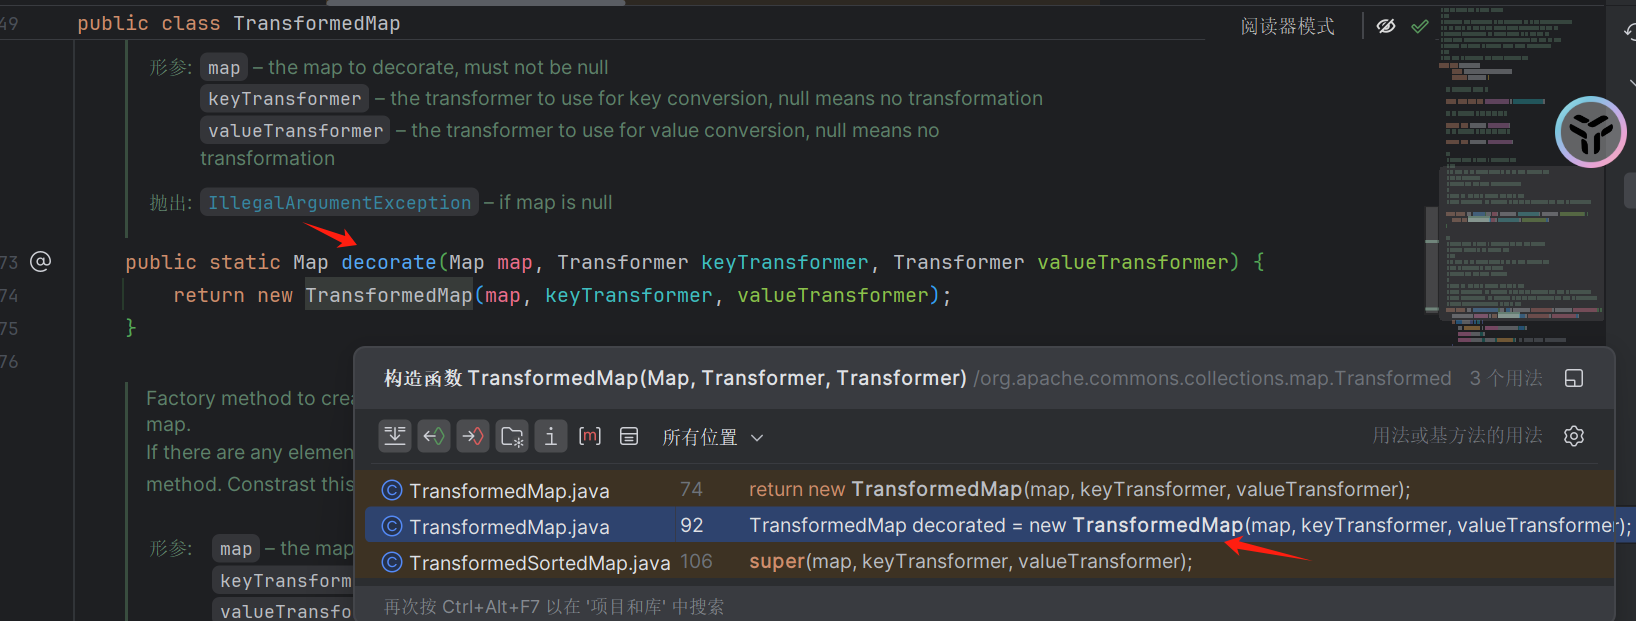Open usages settings gear icon

1574,436
